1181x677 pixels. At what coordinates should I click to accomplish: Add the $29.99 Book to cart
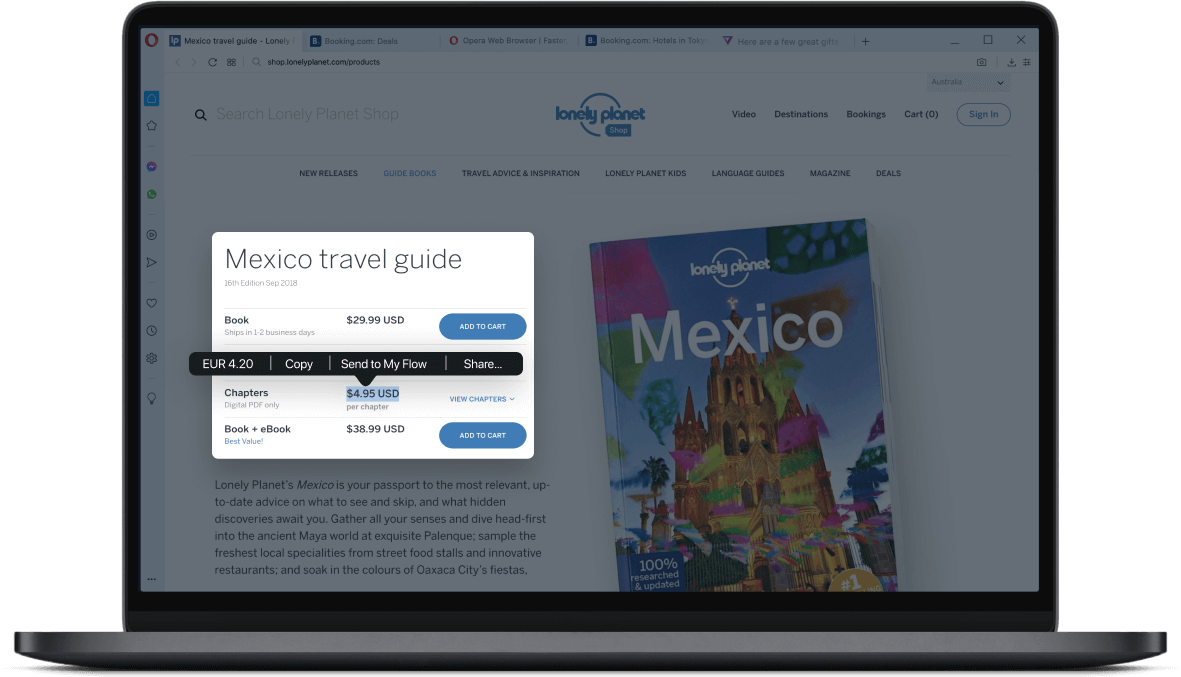tap(482, 326)
